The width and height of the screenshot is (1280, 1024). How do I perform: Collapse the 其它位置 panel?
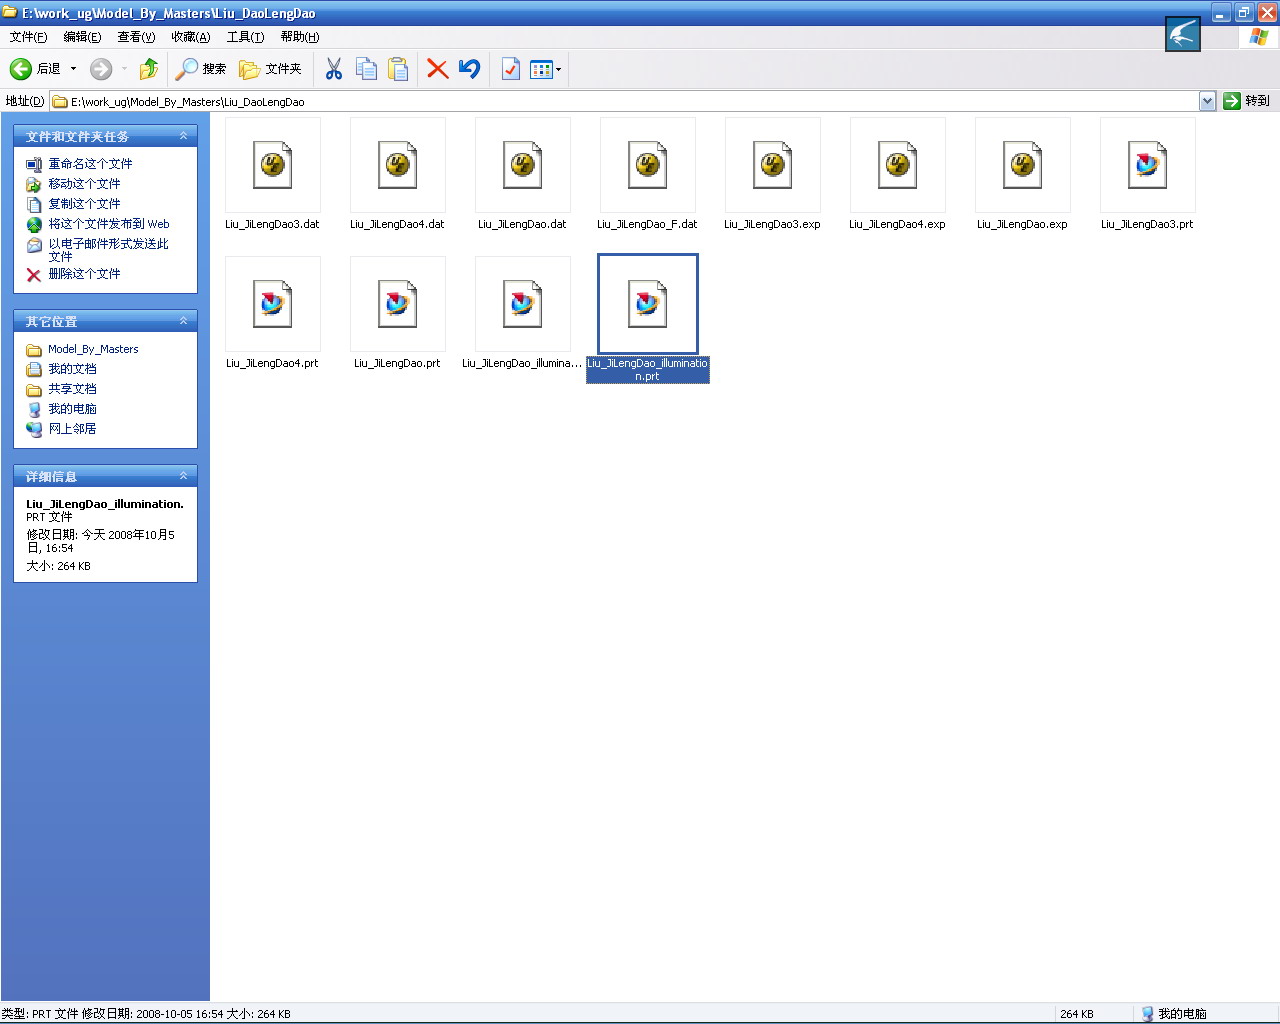[183, 321]
